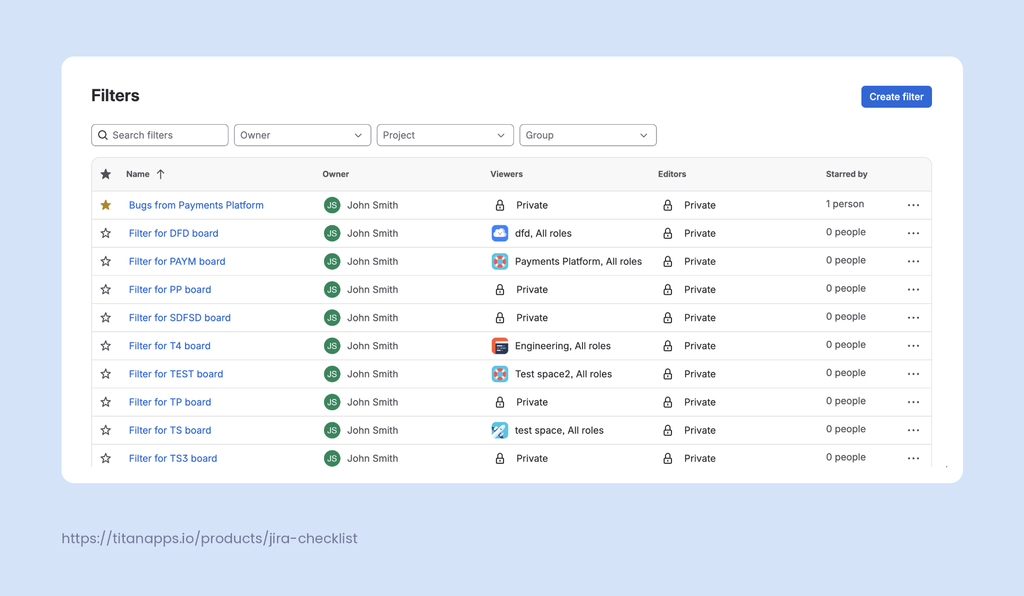Click '1 person' in Starred by column
The width and height of the screenshot is (1024, 596).
(x=845, y=204)
